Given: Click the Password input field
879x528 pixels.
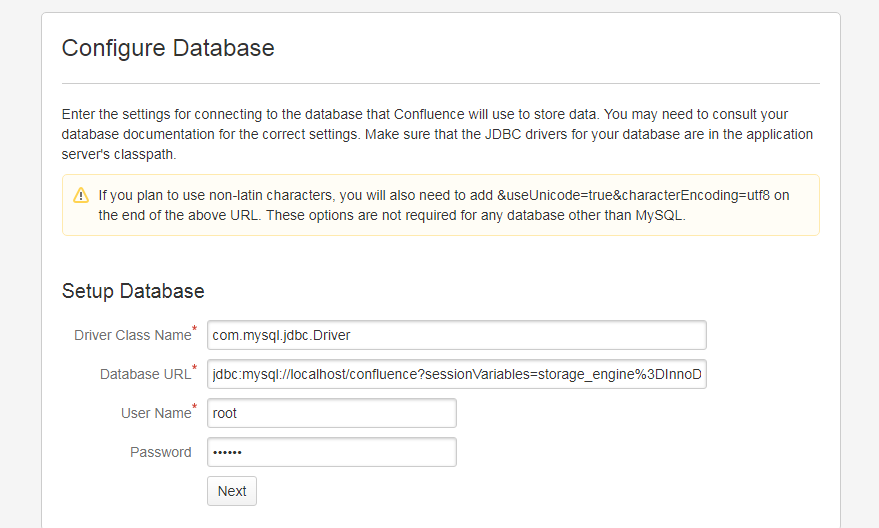Looking at the screenshot, I should 332,452.
